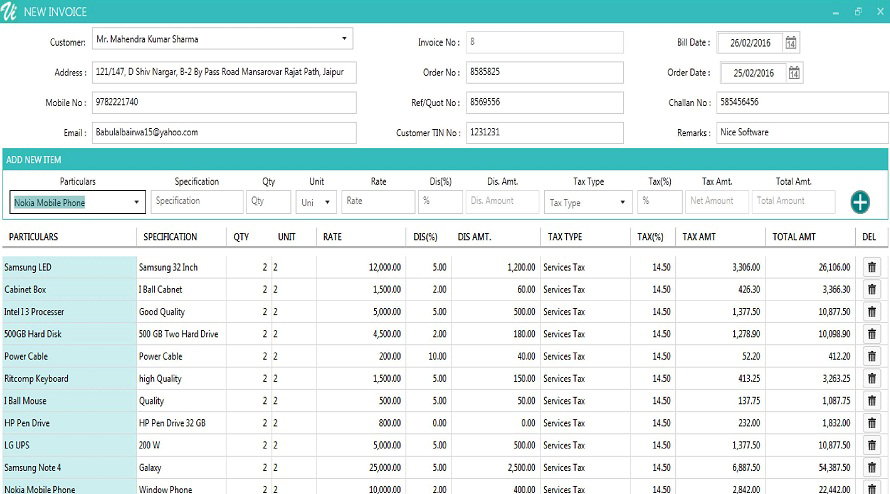The height and width of the screenshot is (494, 890).
Task: Remove the Samsung Note 4 row
Action: click(871, 468)
